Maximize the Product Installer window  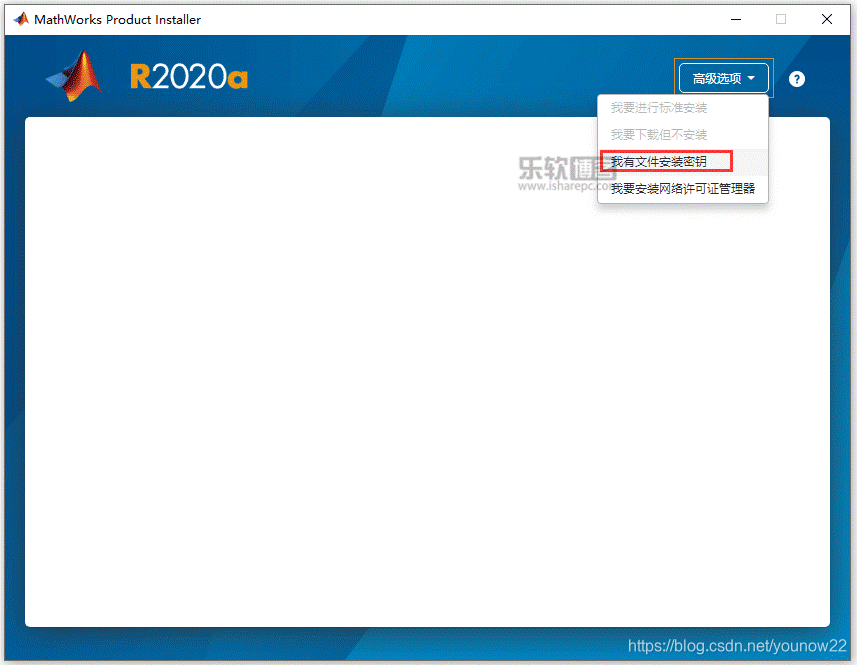[x=781, y=19]
